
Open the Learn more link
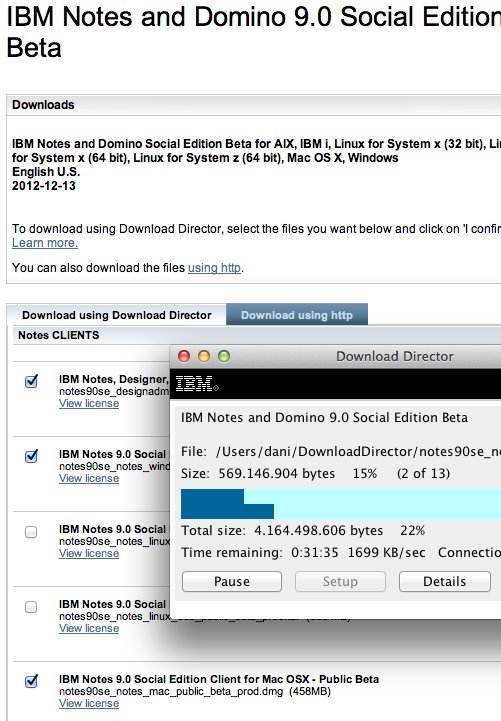pos(45,243)
